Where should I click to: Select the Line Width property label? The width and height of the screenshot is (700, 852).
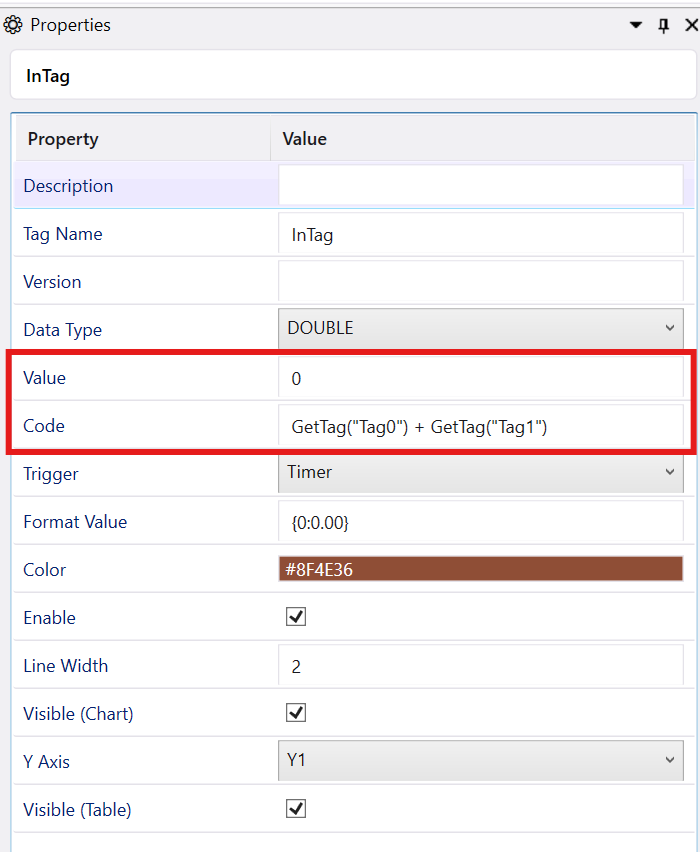65,666
